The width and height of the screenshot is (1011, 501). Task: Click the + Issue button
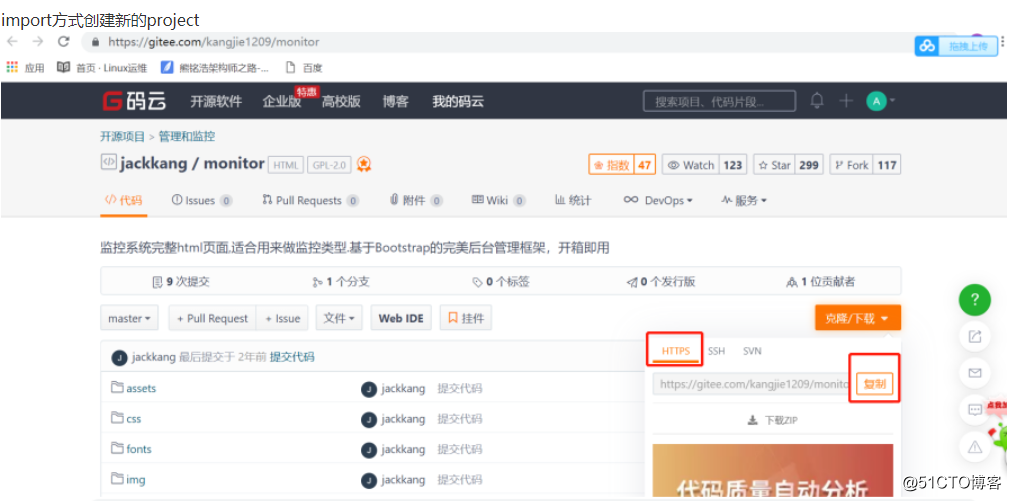282,318
